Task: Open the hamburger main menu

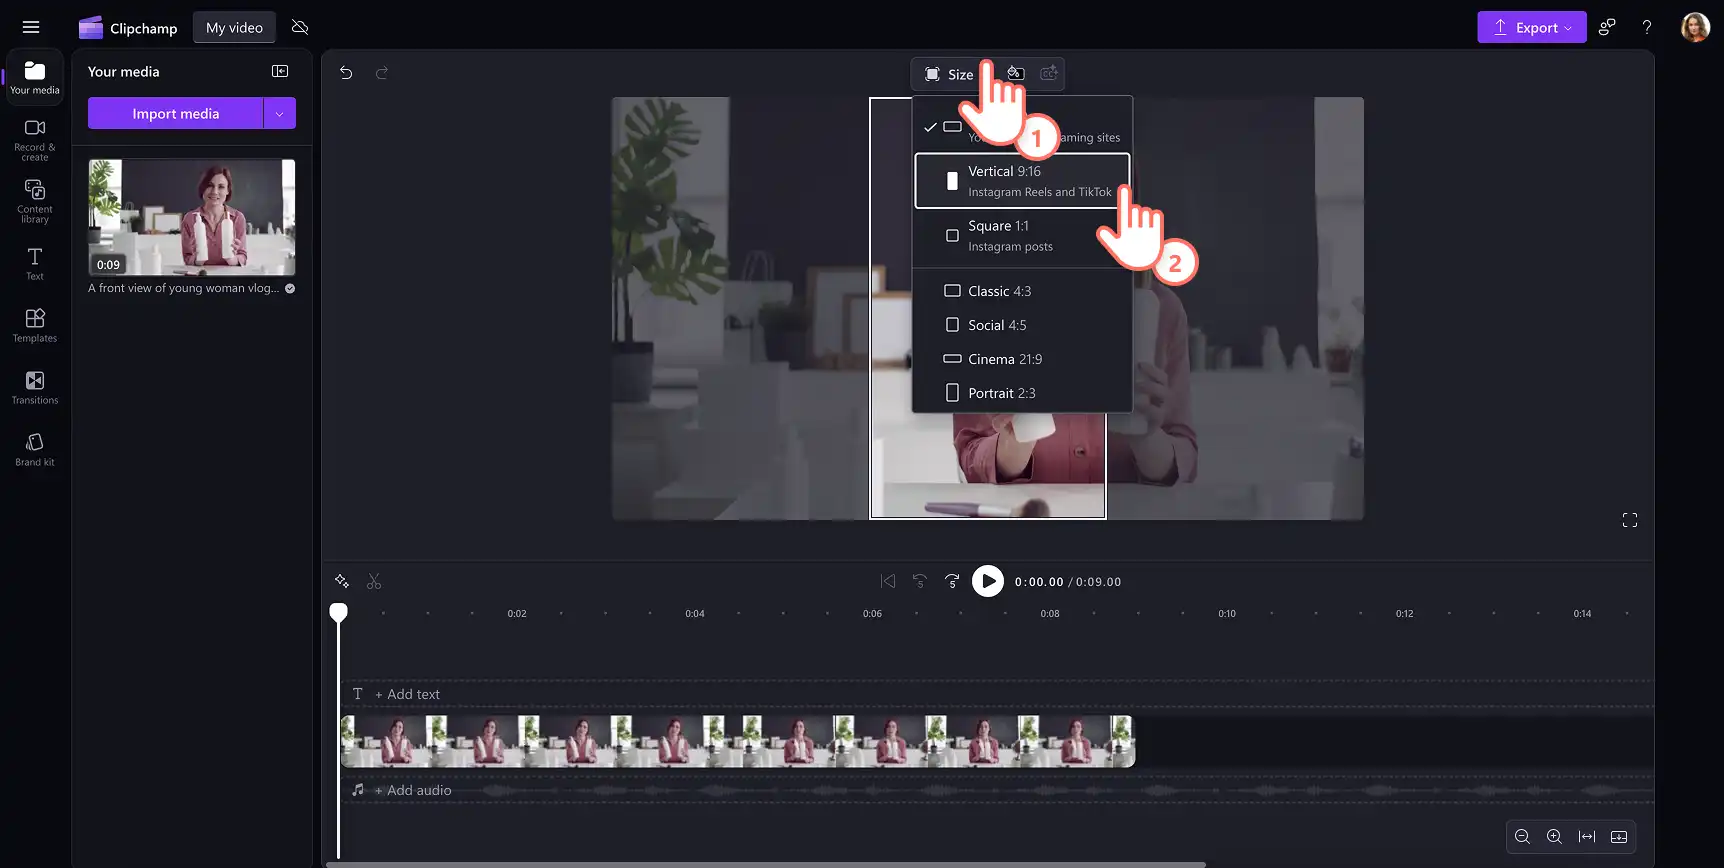Action: click(x=31, y=27)
